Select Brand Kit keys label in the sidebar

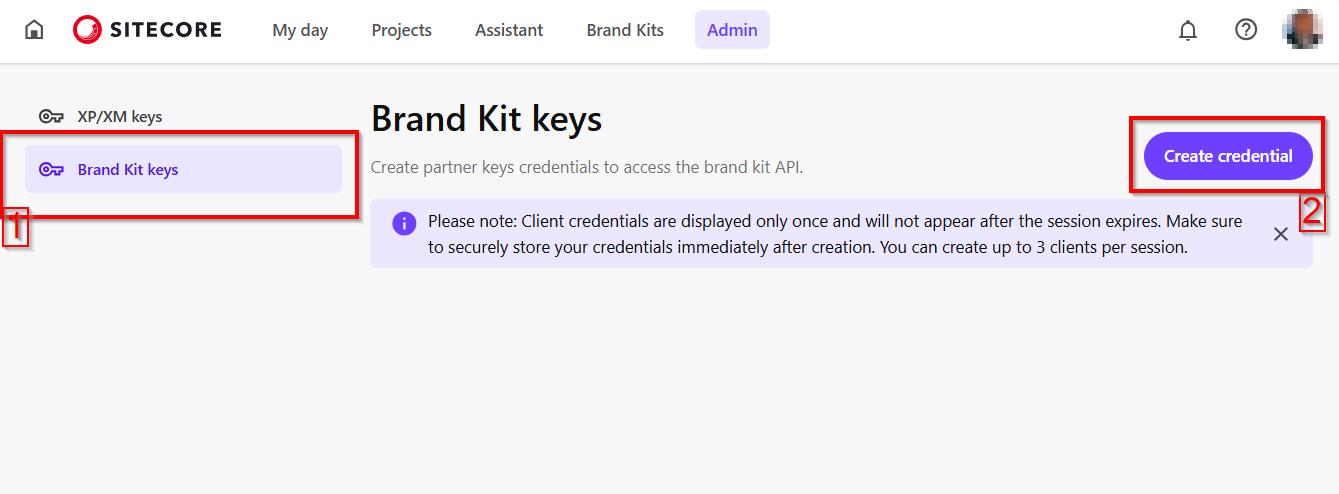[128, 170]
